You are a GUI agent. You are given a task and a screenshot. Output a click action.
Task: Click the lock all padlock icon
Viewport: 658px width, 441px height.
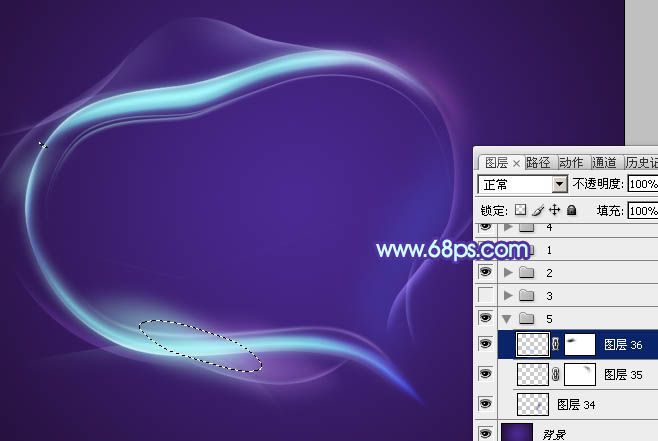coord(571,211)
